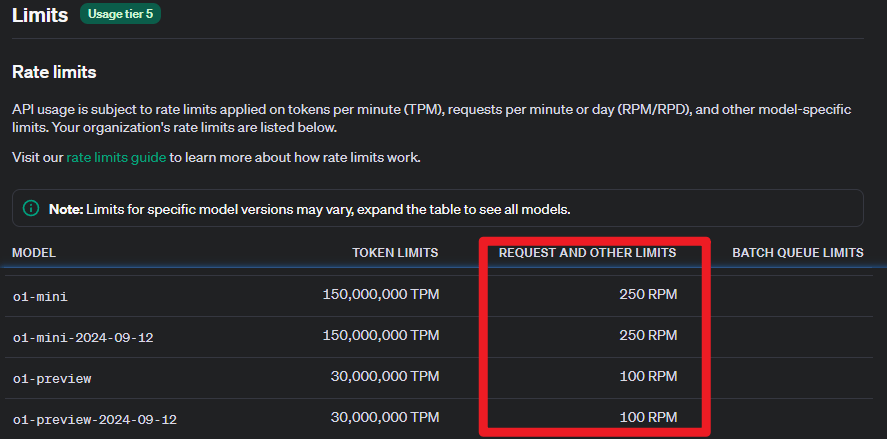
Task: Click the 100 RPM value for o1-preview
Action: [x=649, y=377]
